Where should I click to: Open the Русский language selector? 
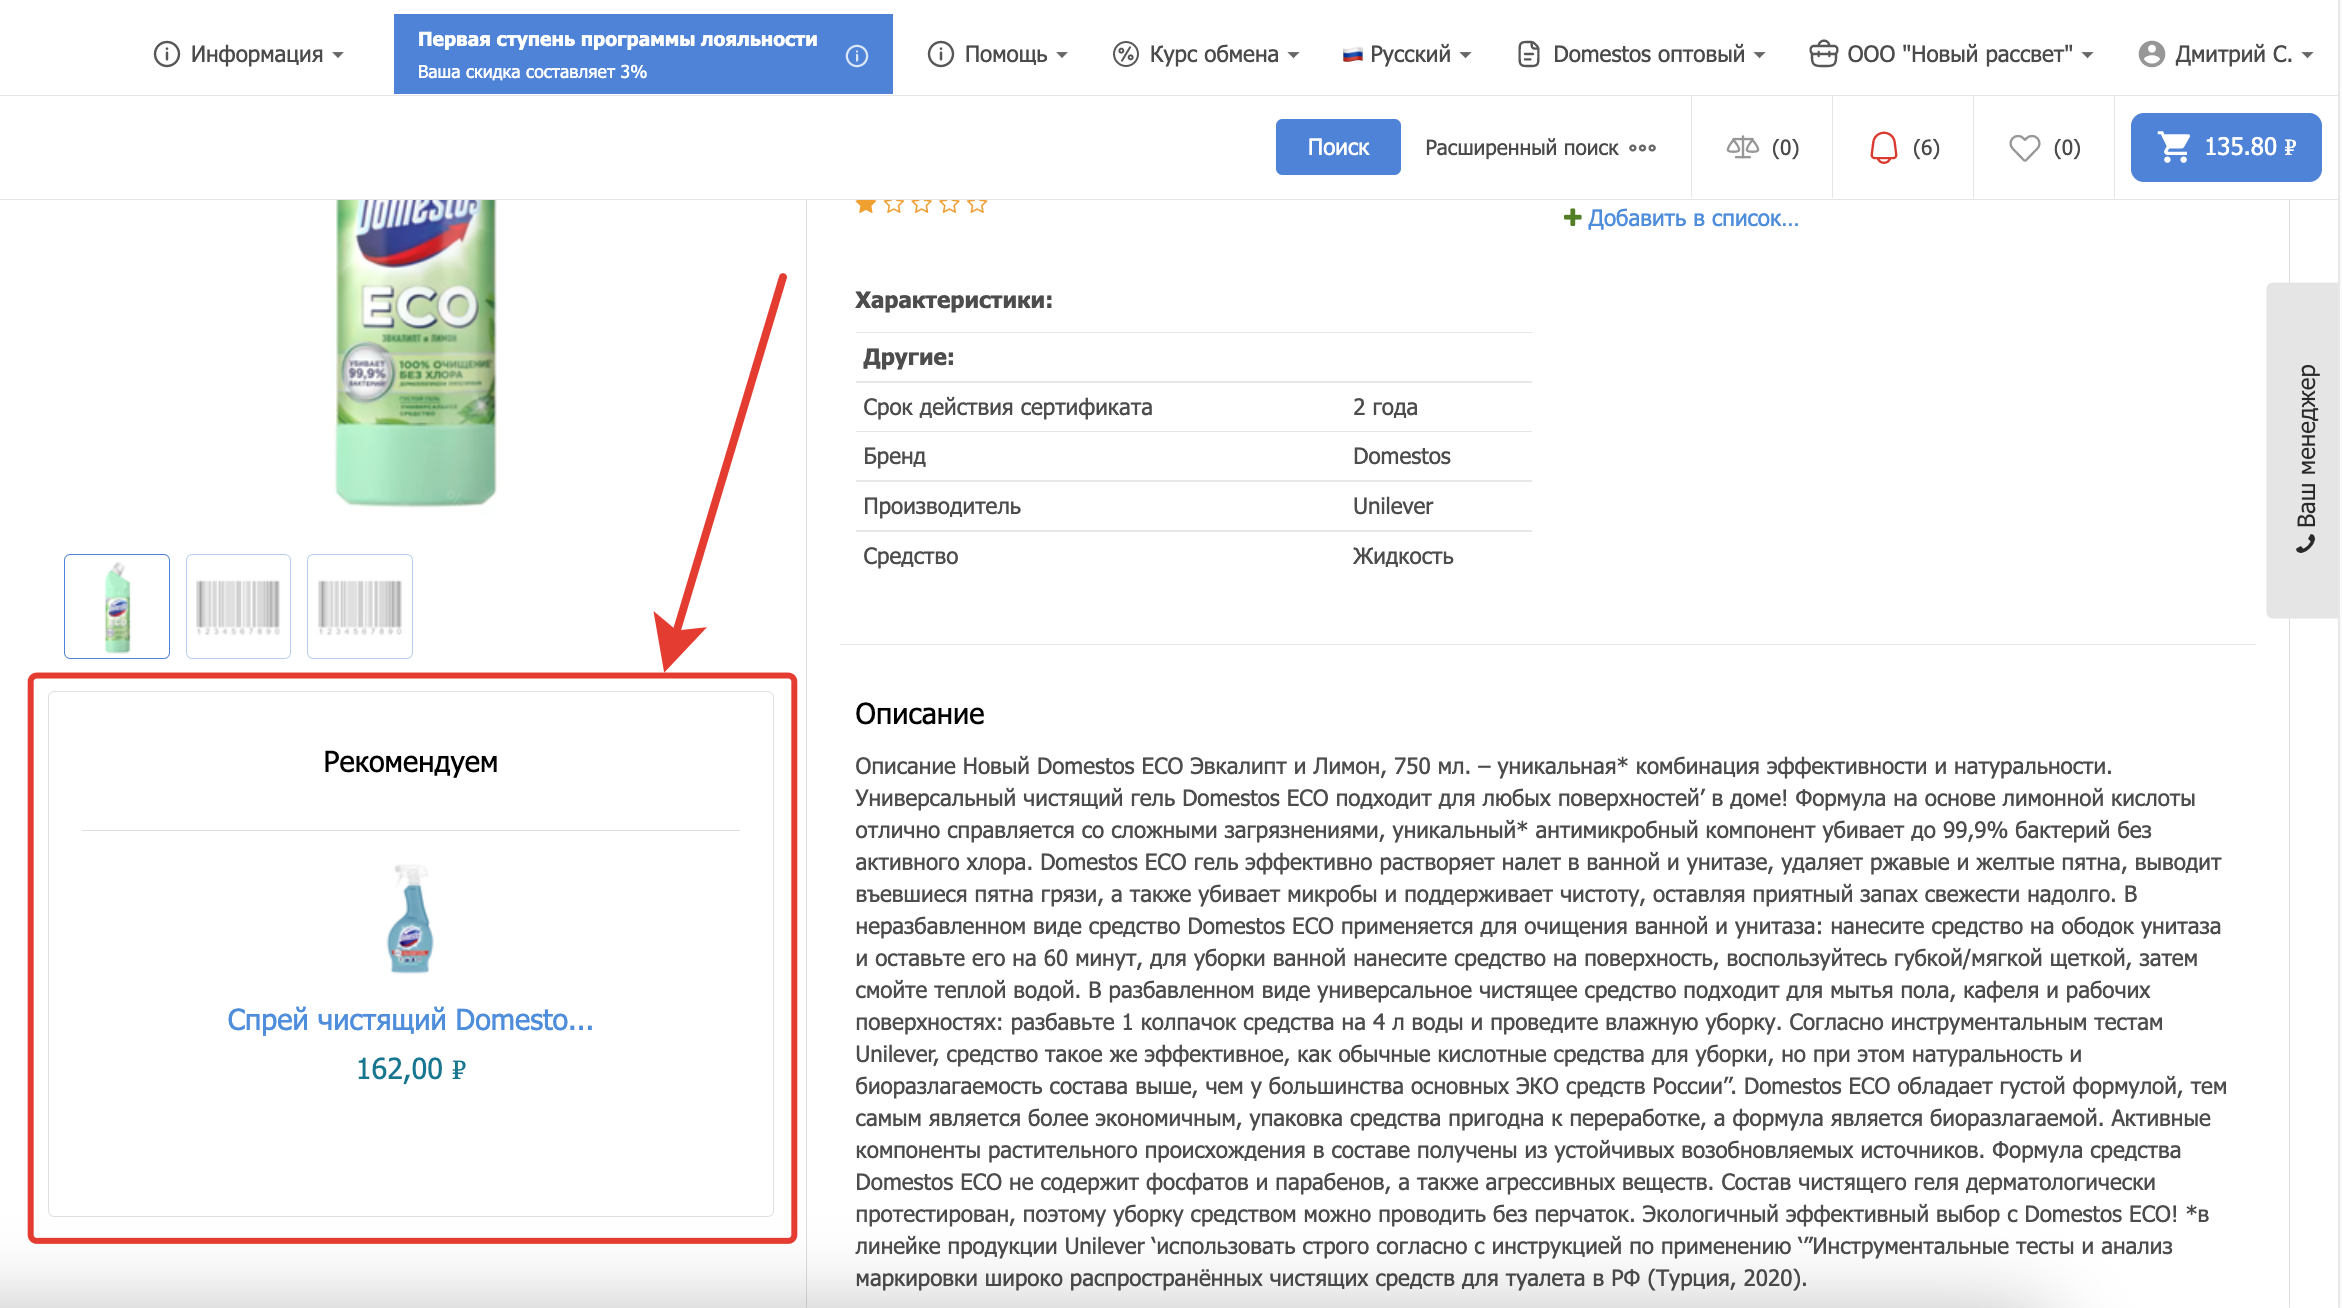(x=1407, y=54)
